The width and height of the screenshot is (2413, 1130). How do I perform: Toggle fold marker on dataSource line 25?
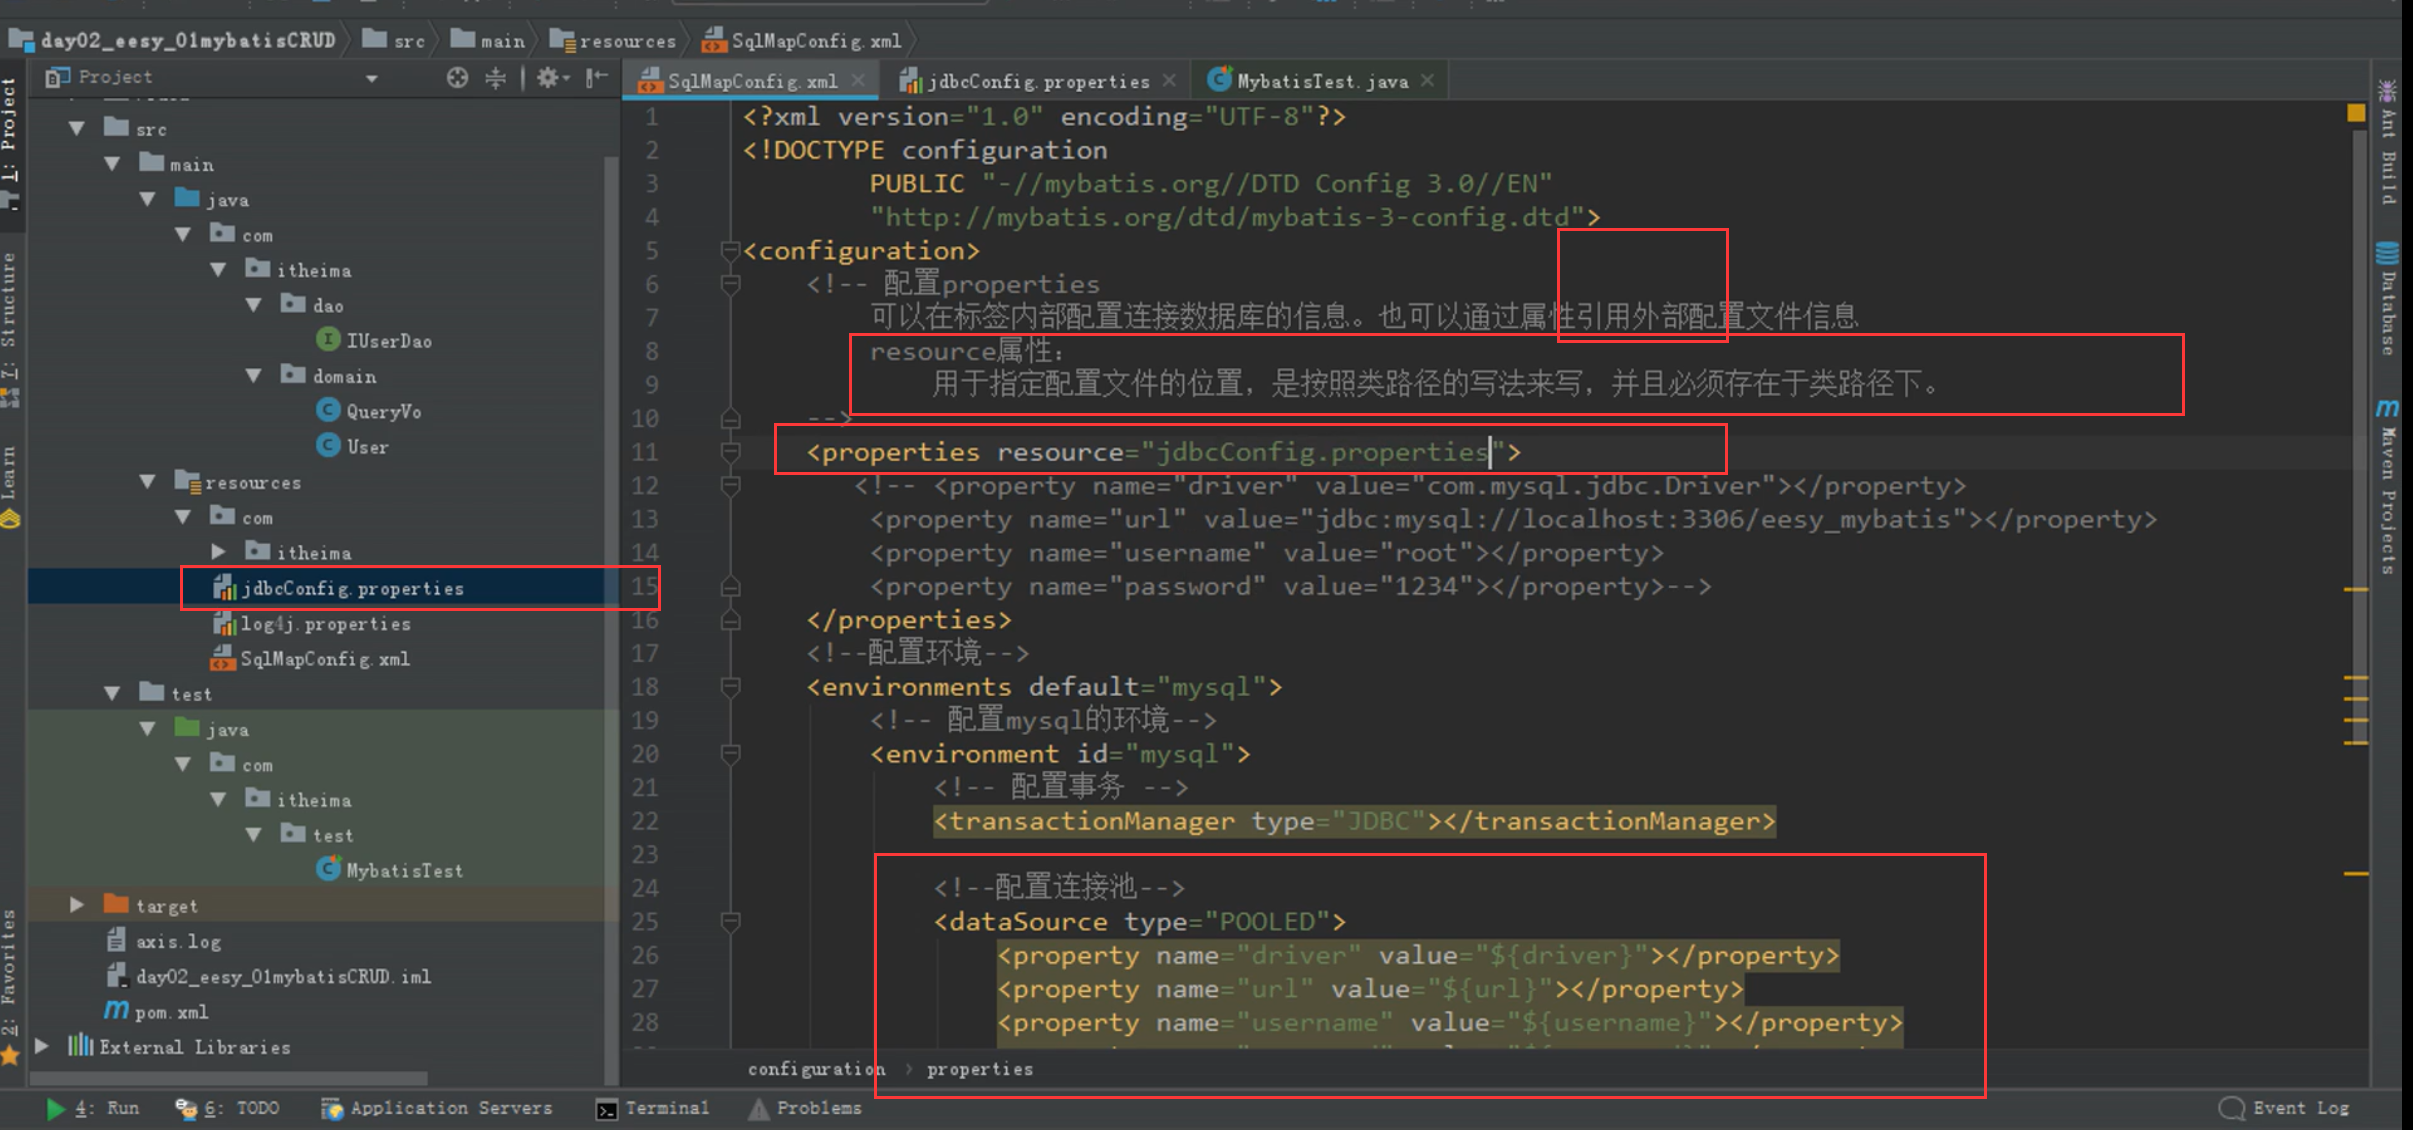pyautogui.click(x=731, y=922)
